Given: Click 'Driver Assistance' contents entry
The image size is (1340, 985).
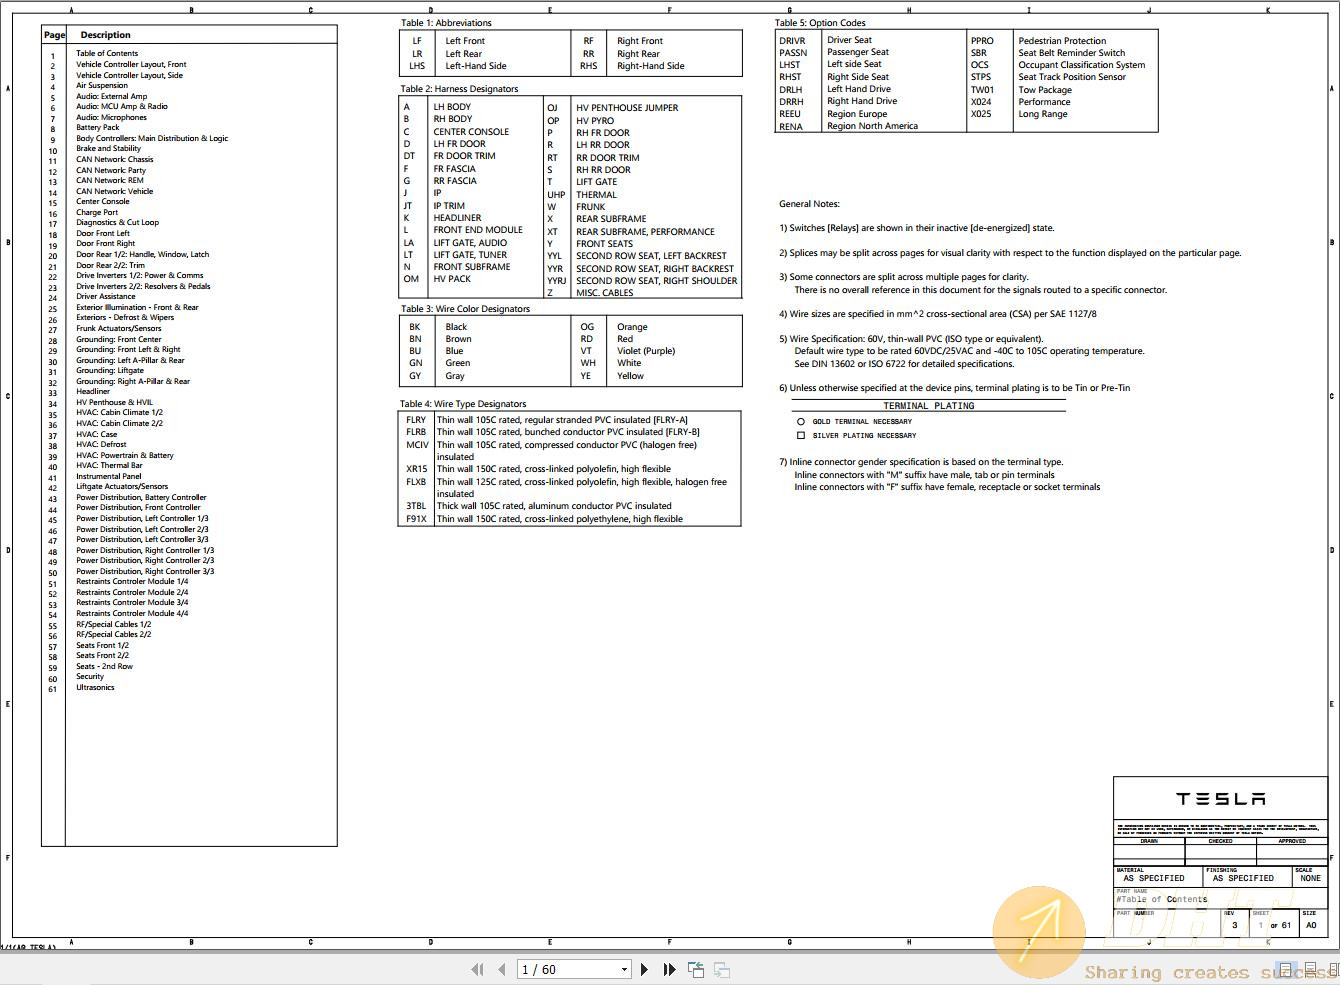Looking at the screenshot, I should point(106,296).
